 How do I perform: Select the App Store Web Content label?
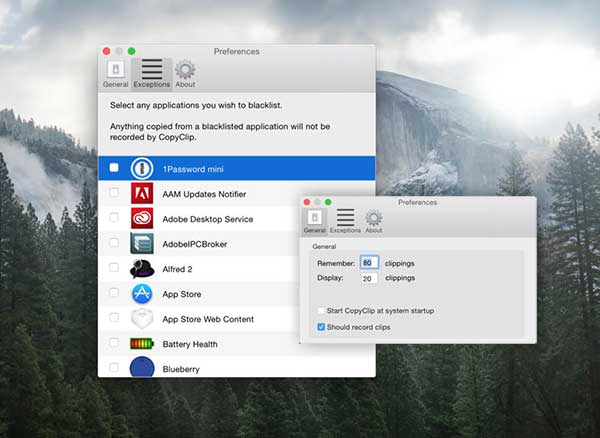208,319
